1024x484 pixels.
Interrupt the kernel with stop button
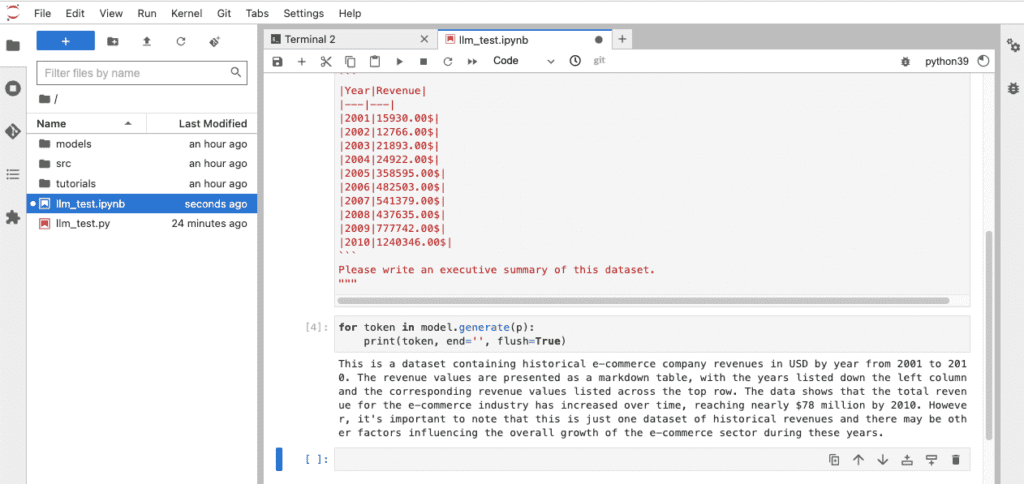pyautogui.click(x=423, y=61)
